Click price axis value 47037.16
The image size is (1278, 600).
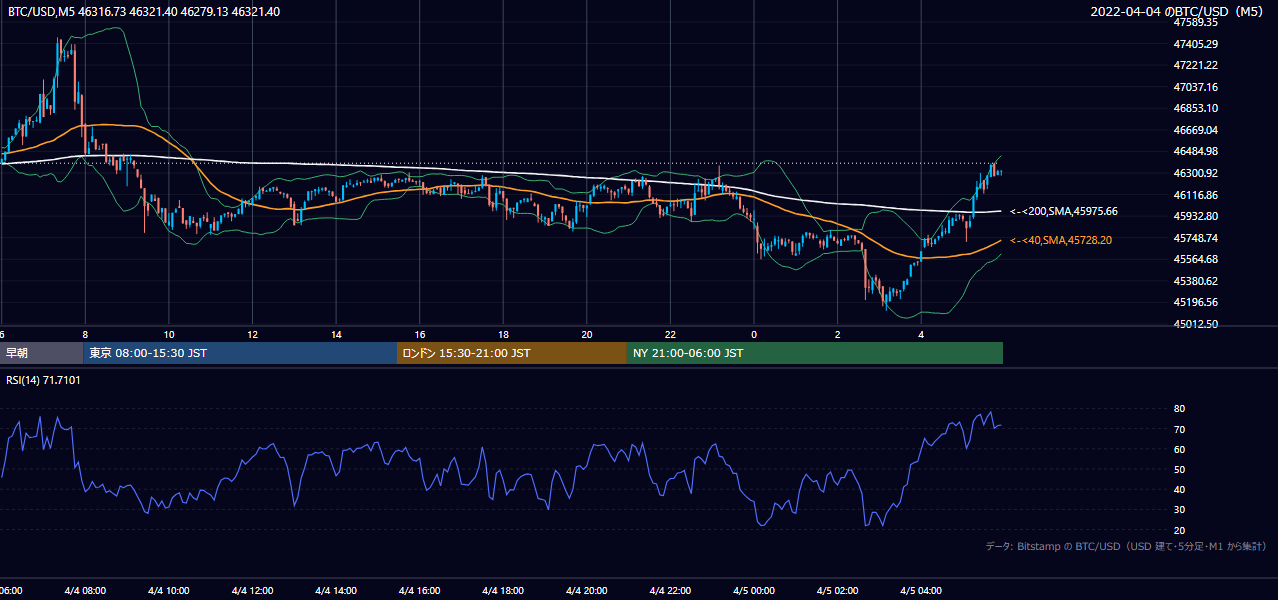(x=1195, y=87)
